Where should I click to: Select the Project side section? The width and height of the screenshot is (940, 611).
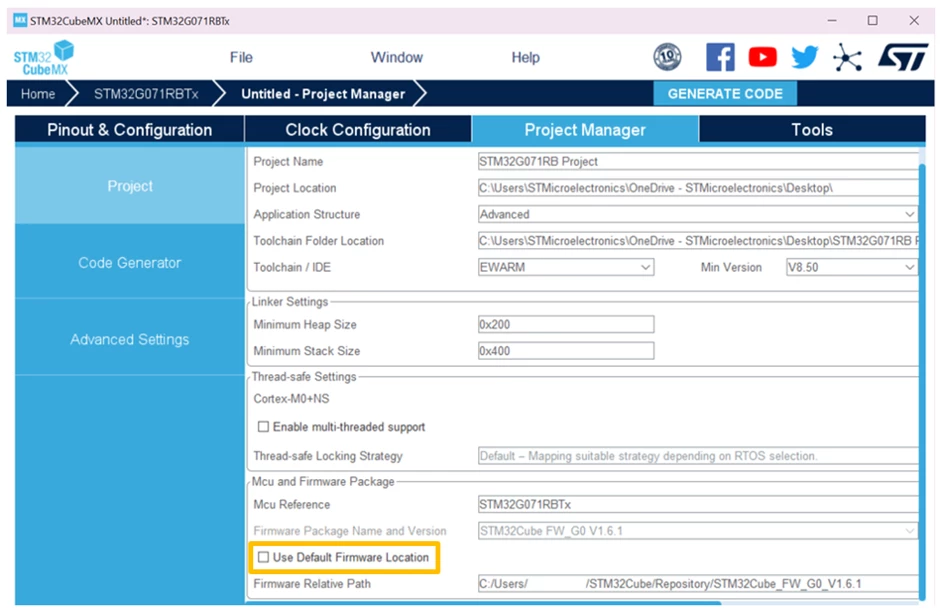(129, 186)
